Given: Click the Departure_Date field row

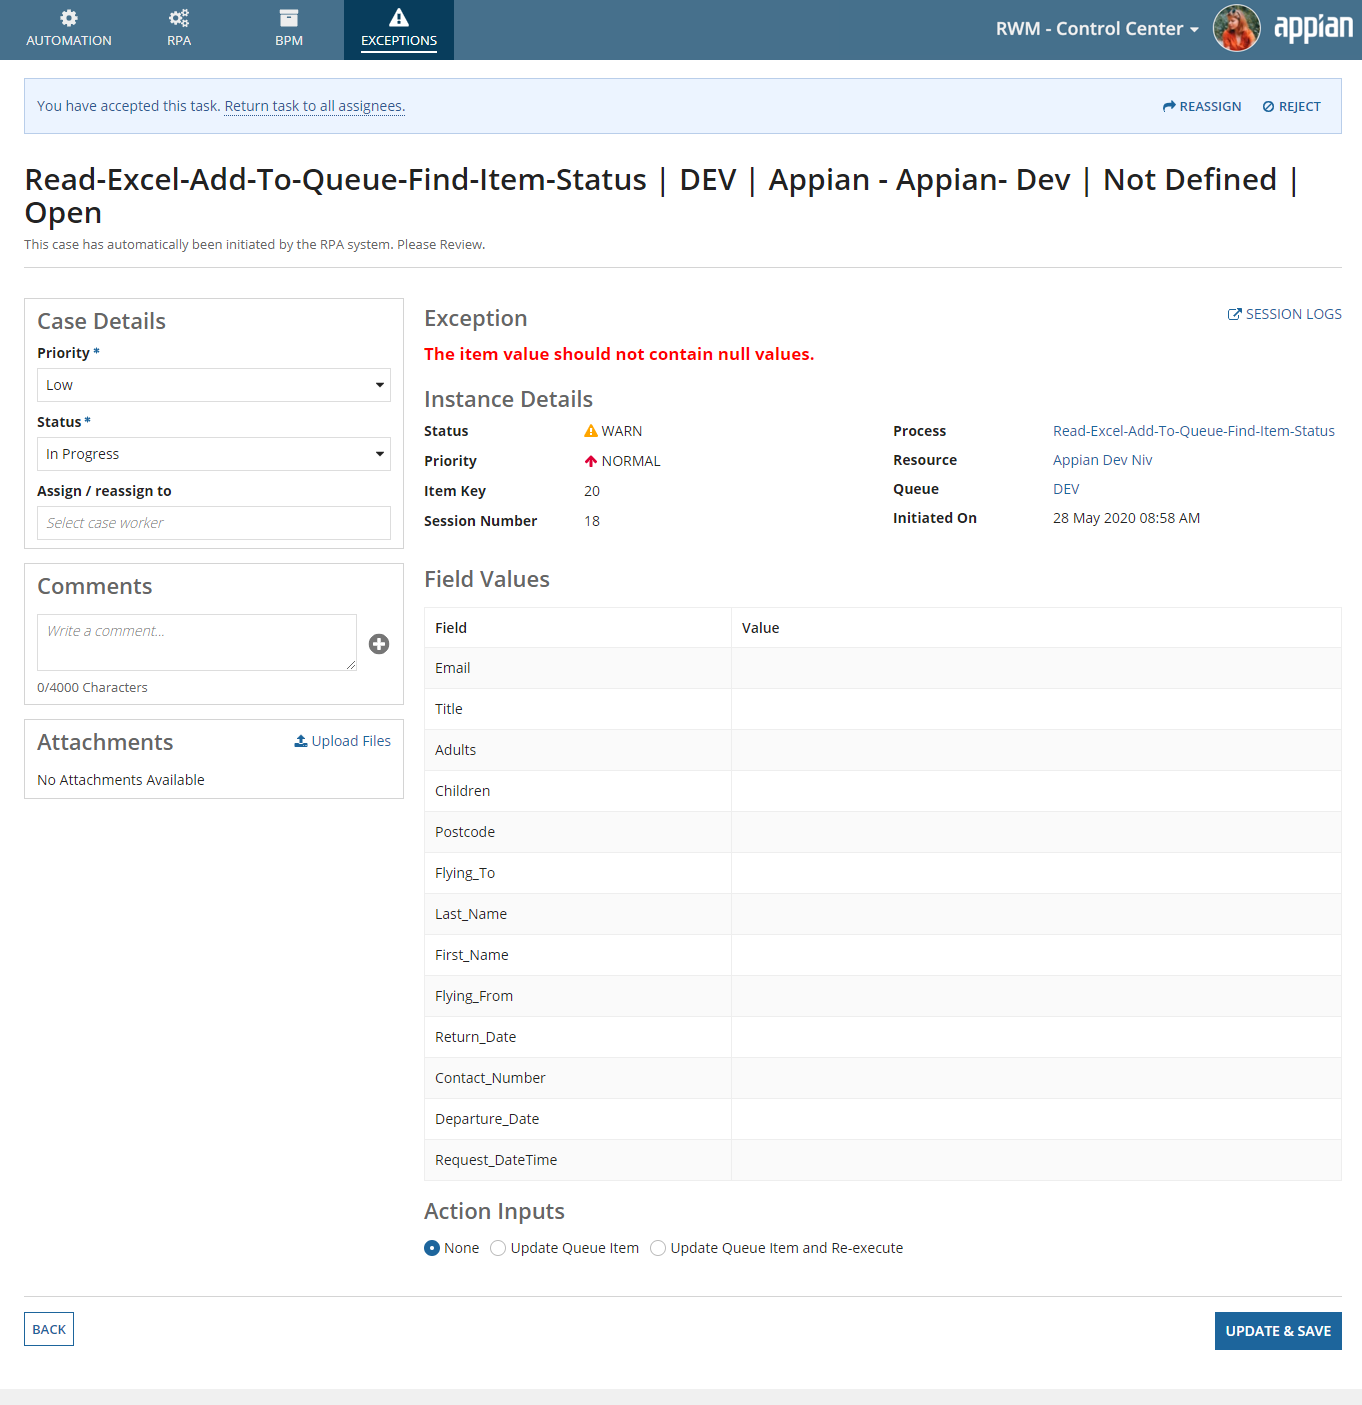Looking at the screenshot, I should point(883,1119).
